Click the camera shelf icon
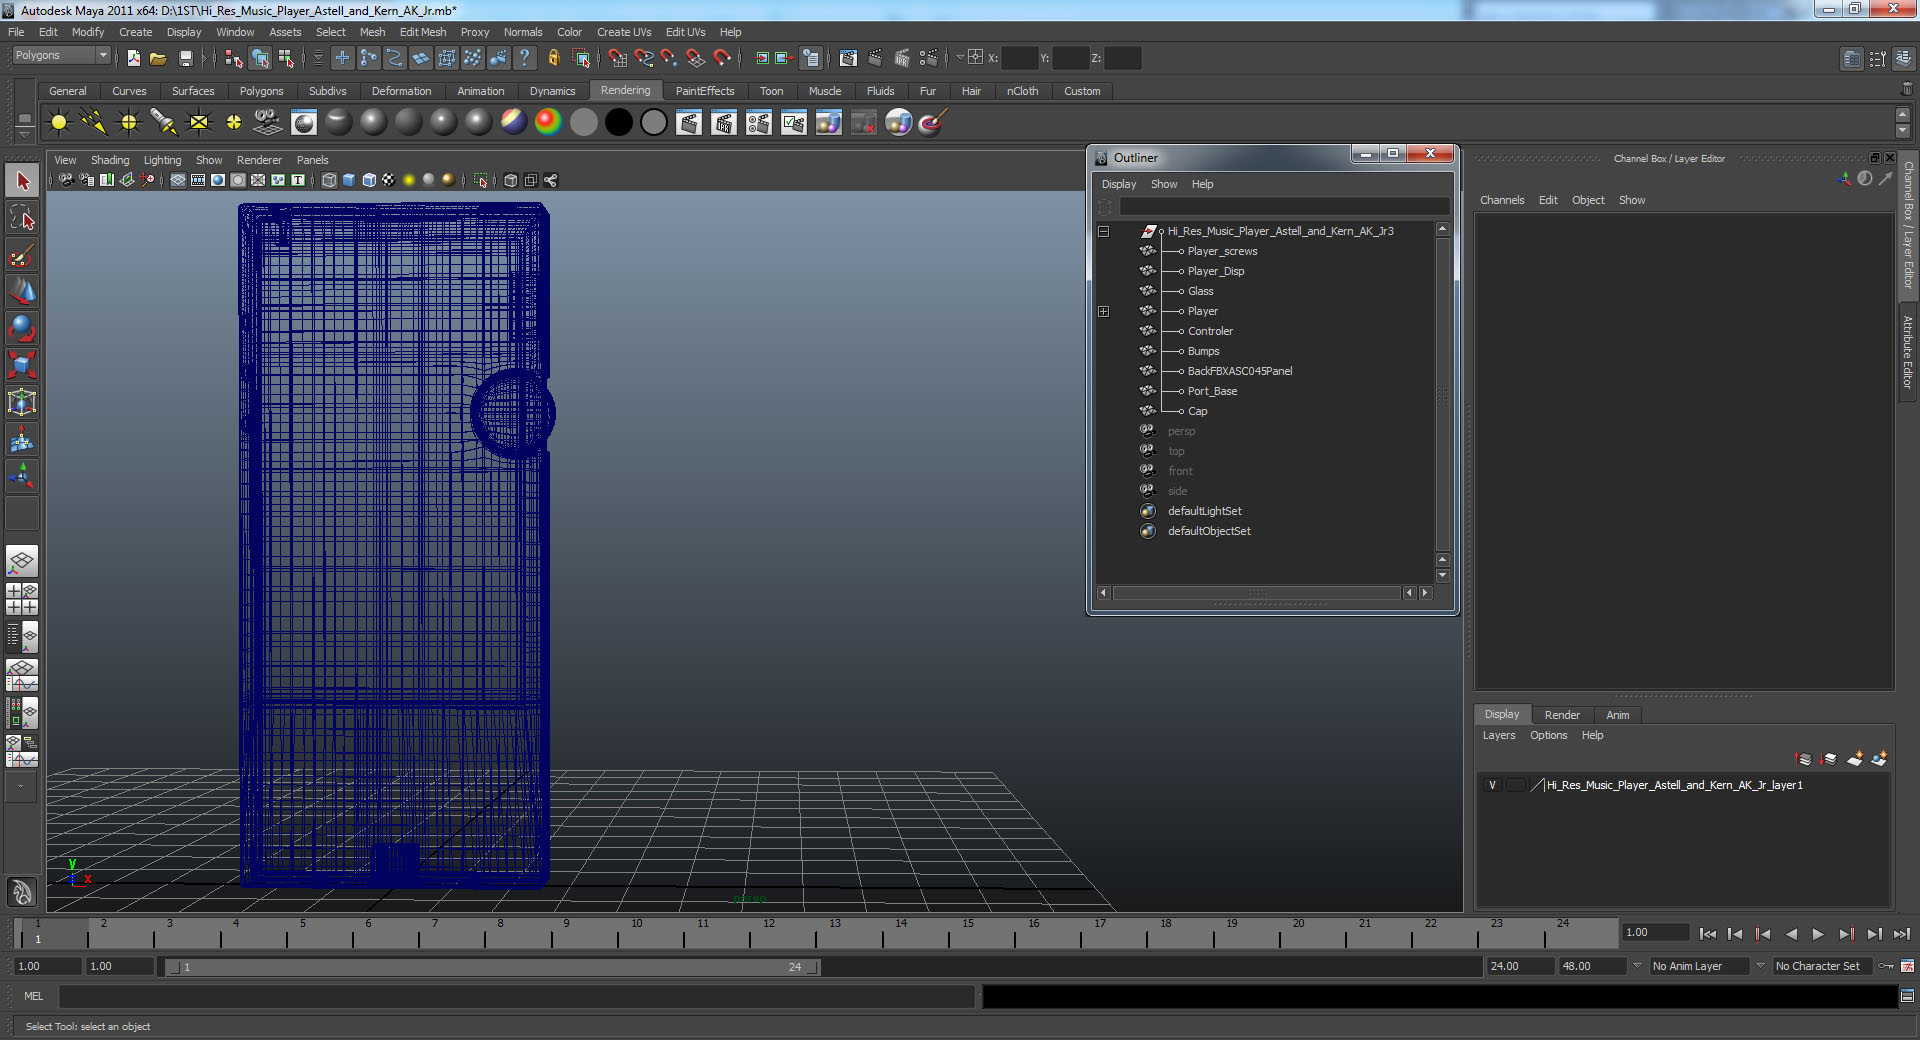The width and height of the screenshot is (1920, 1040). (x=268, y=122)
